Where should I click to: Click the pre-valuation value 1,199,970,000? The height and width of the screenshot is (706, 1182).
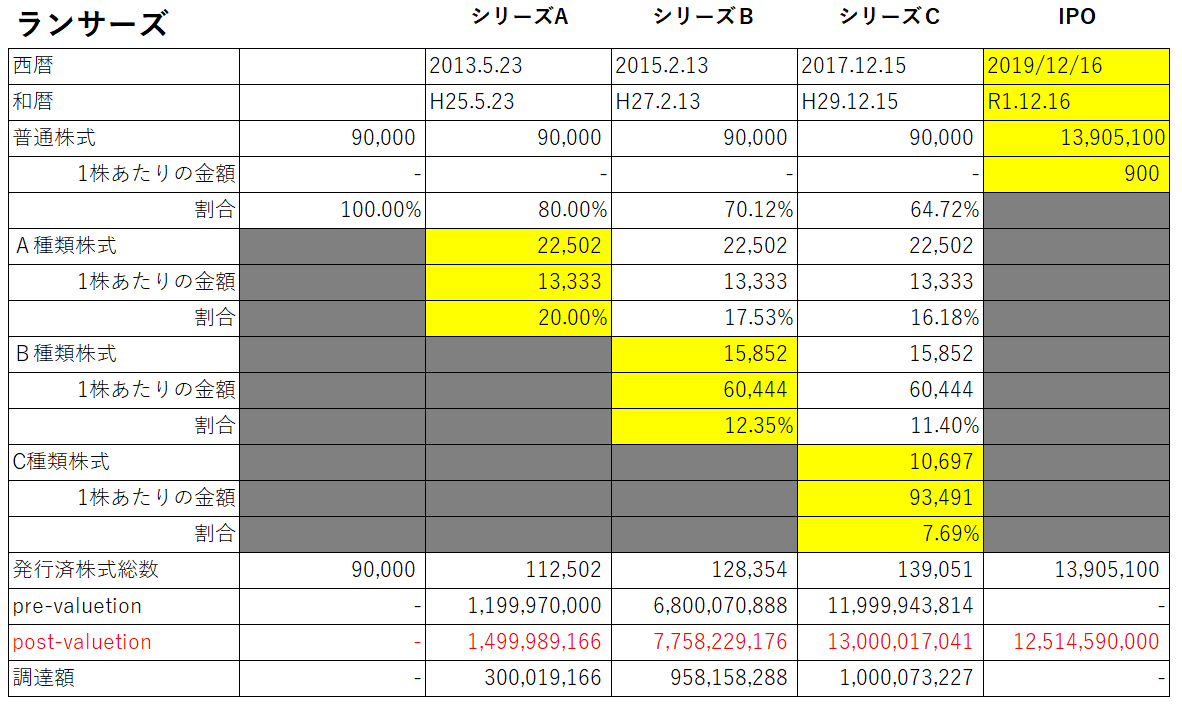(x=519, y=607)
